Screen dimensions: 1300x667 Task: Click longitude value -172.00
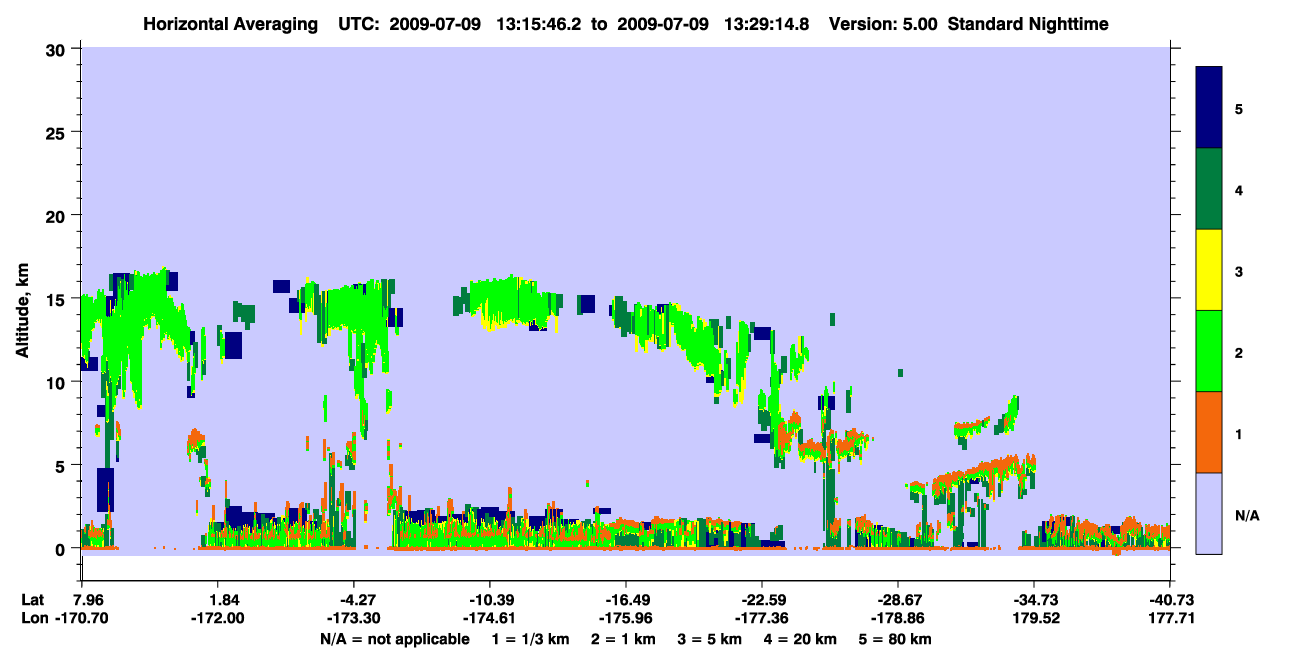219,618
